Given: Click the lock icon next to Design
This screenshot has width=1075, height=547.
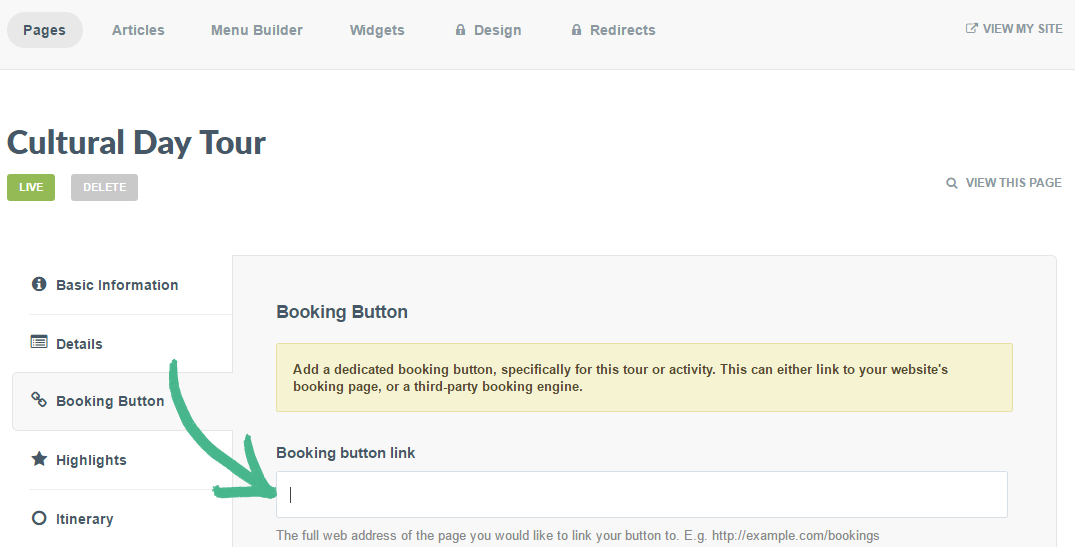Looking at the screenshot, I should tap(460, 30).
